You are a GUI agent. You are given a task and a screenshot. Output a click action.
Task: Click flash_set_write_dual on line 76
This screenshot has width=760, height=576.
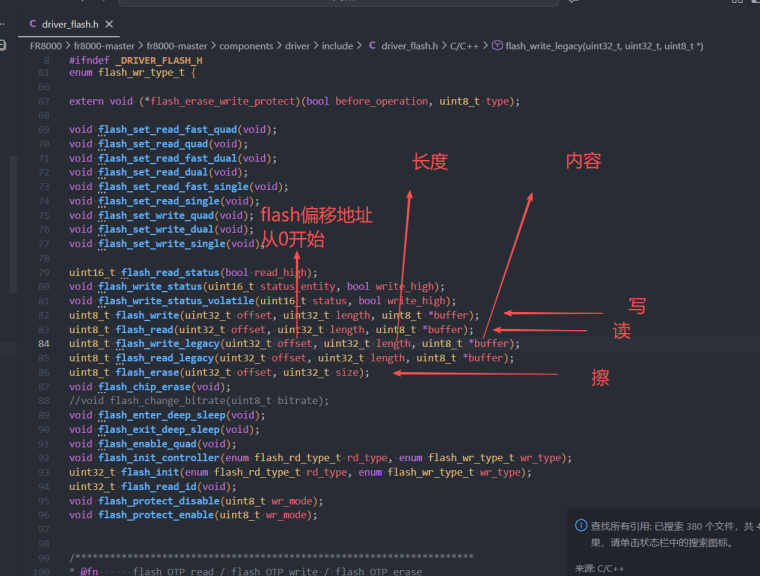pyautogui.click(x=156, y=229)
